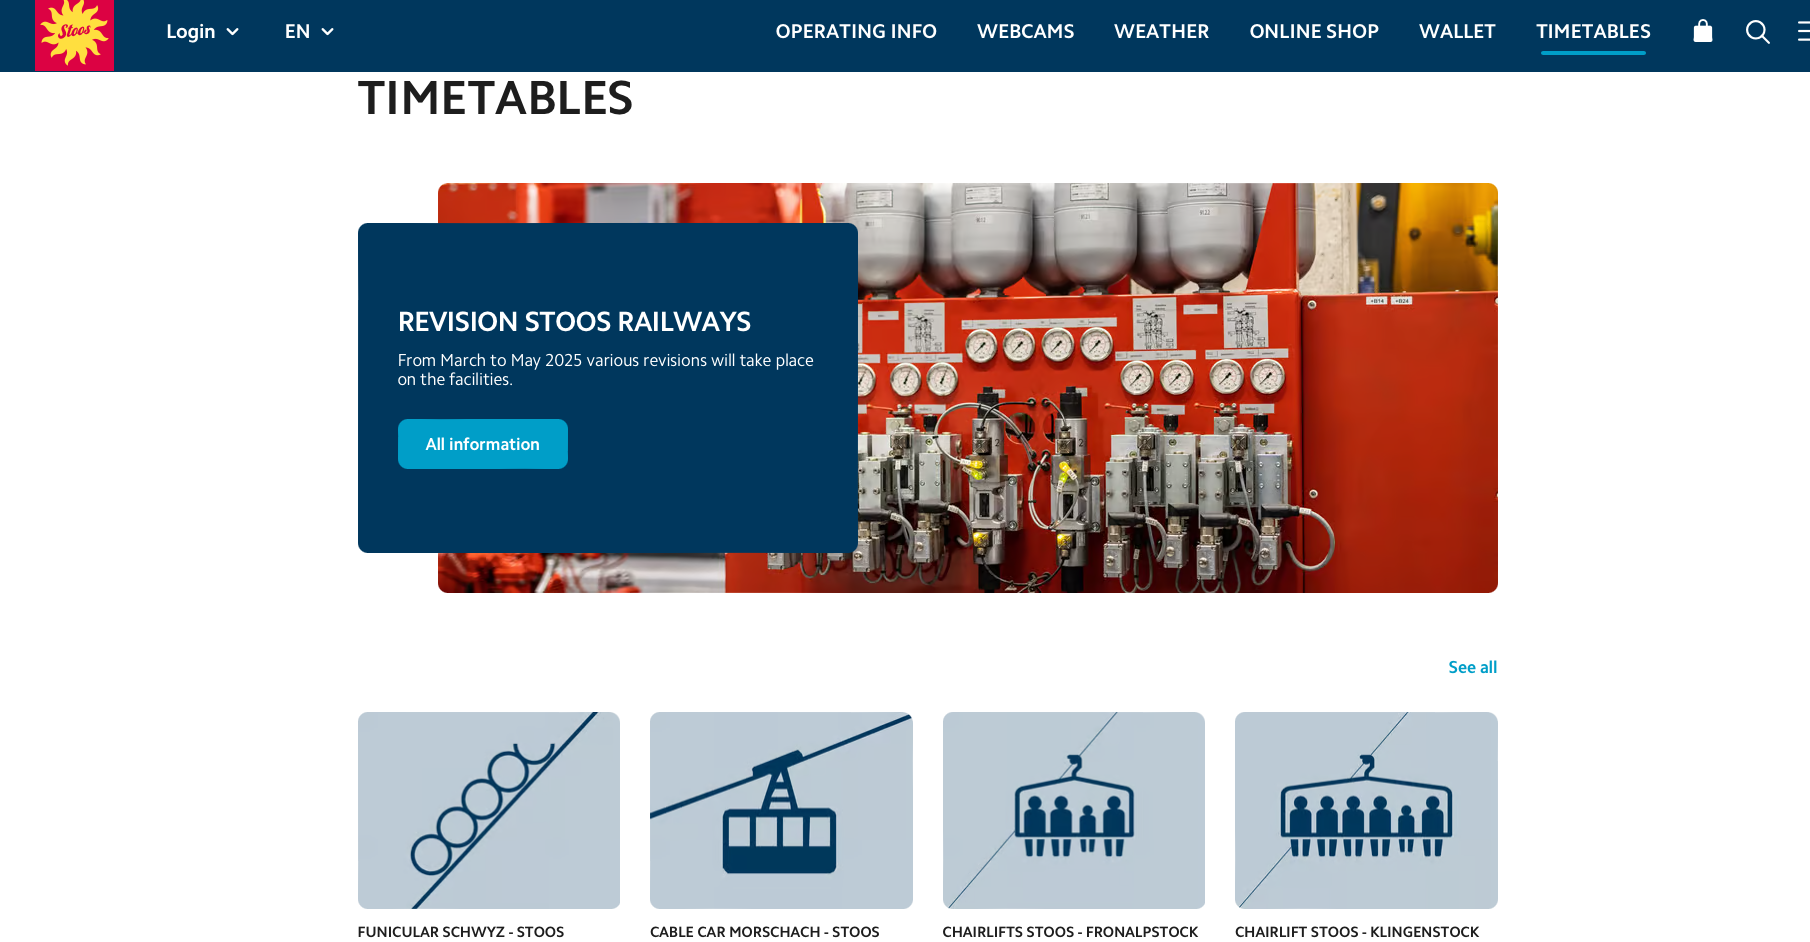Open the Wallet menu item
Viewport: 1810px width, 942px height.
[x=1457, y=32]
